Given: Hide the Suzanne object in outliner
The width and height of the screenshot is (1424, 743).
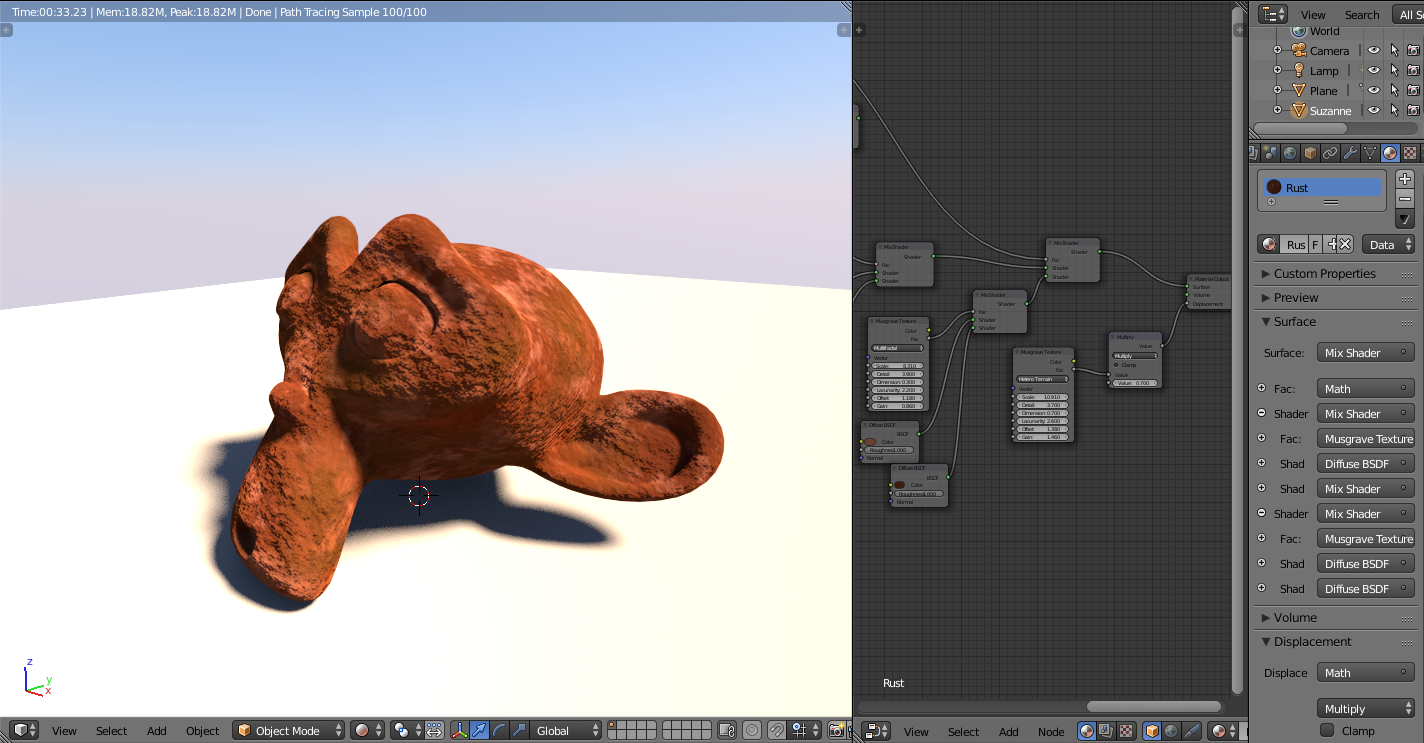Looking at the screenshot, I should pyautogui.click(x=1374, y=111).
